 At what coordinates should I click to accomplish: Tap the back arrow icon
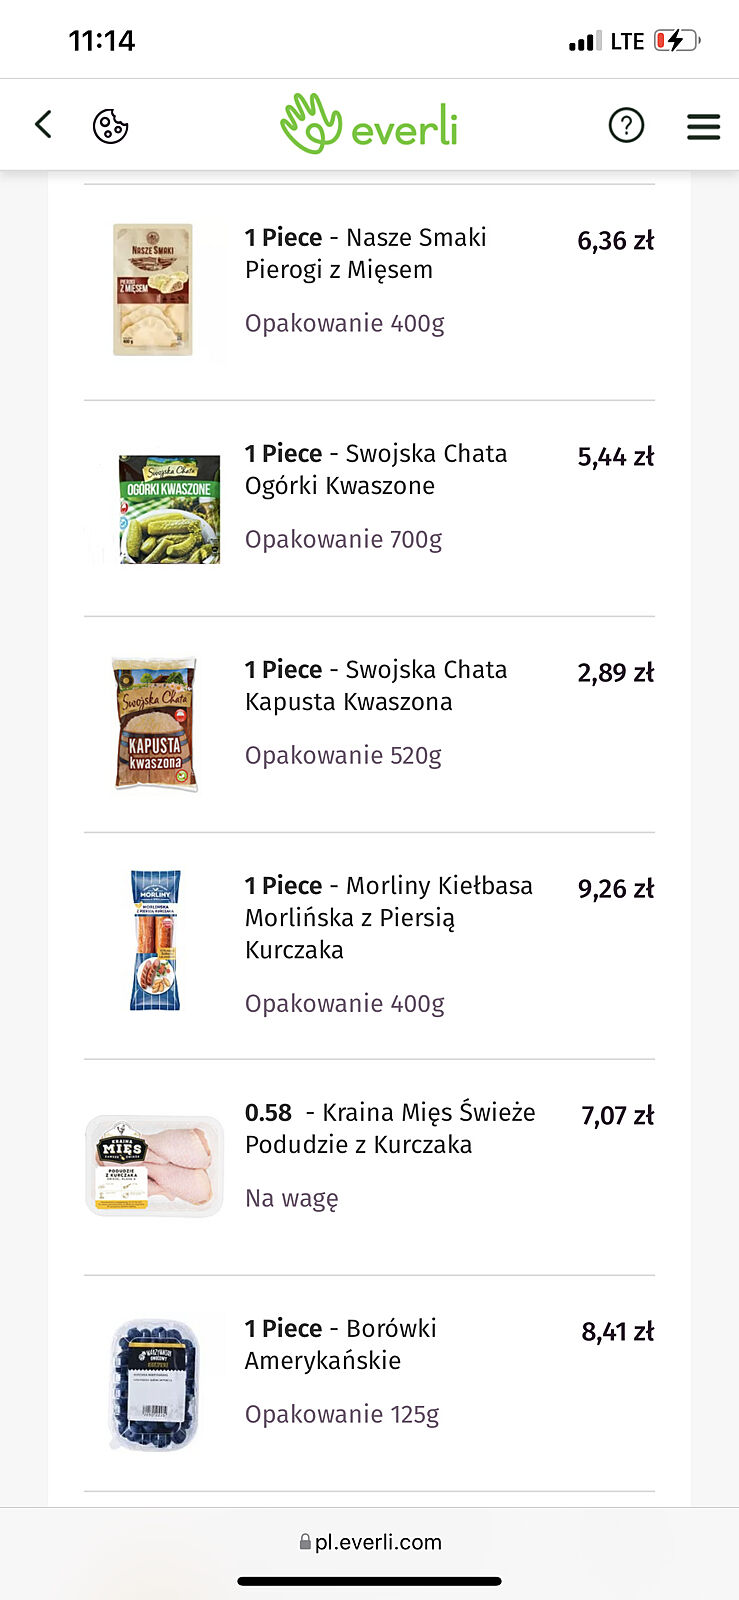coord(43,125)
